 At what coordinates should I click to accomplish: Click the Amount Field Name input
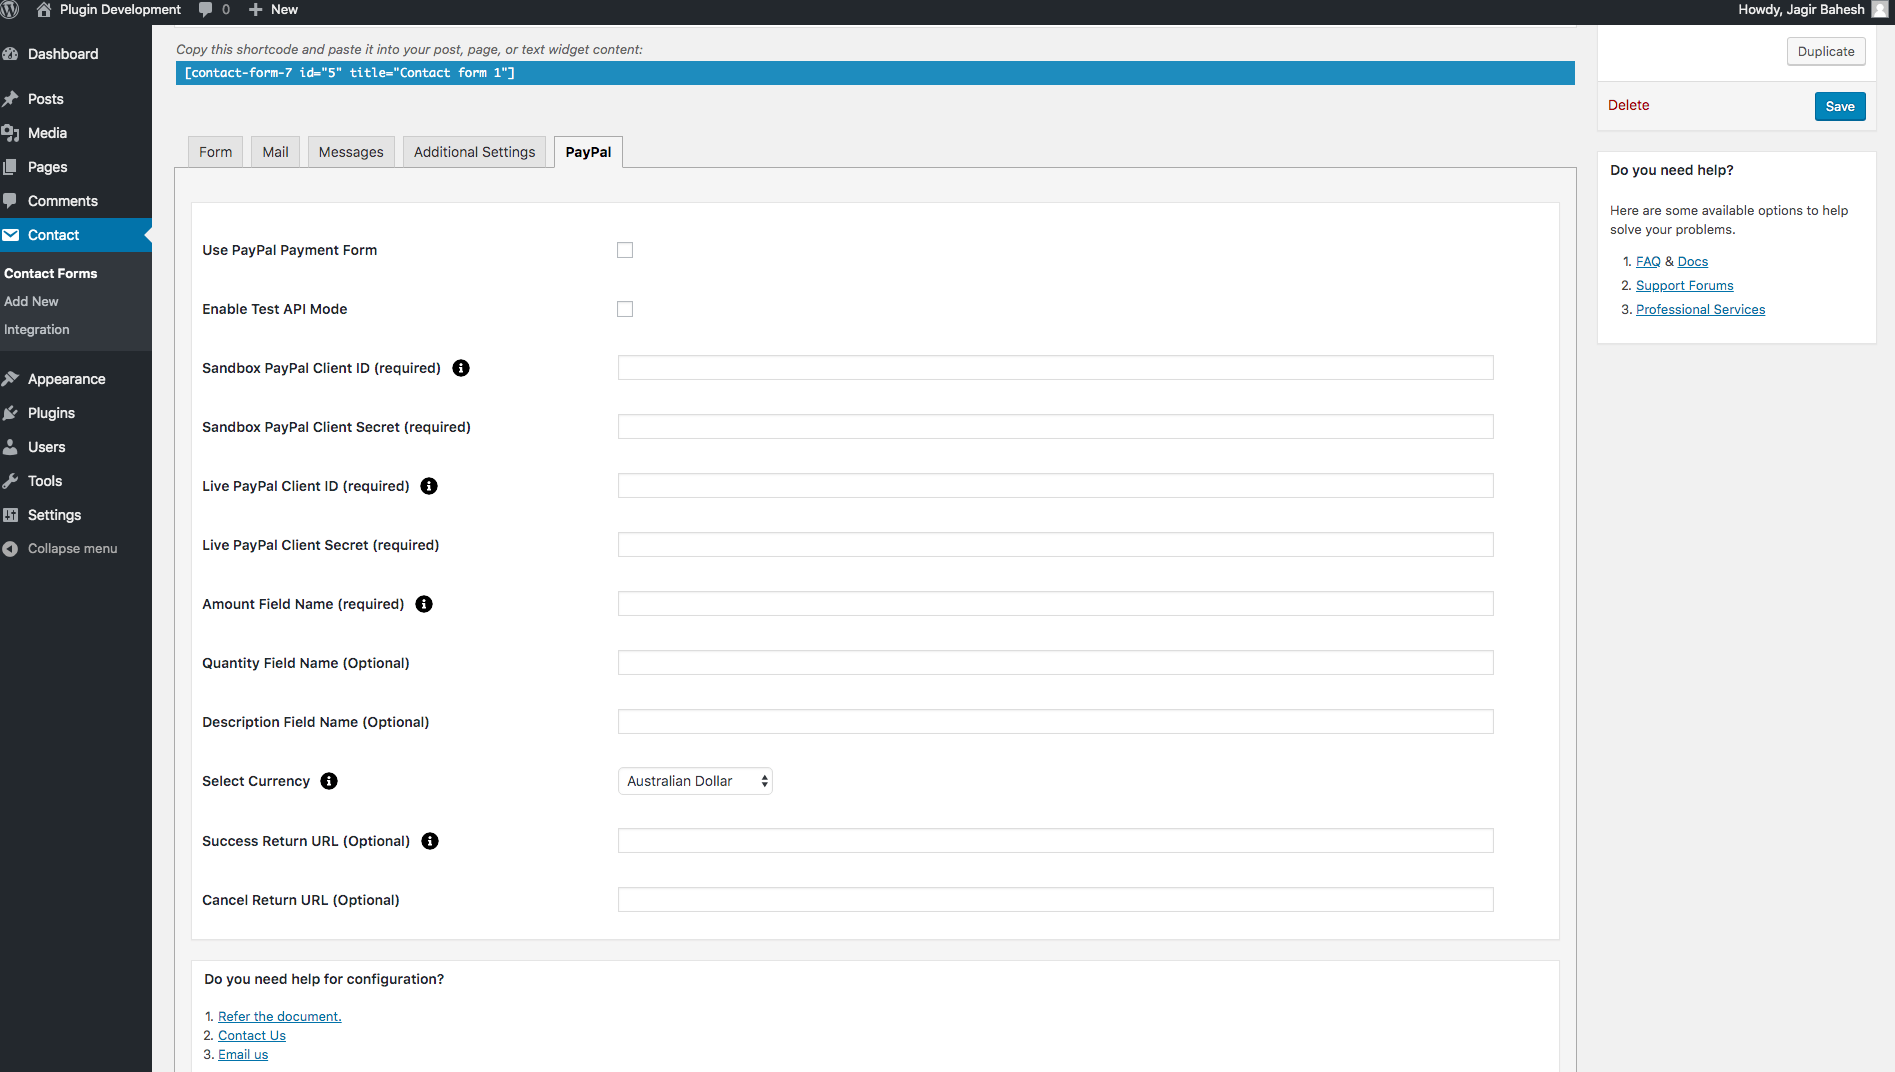coord(1055,604)
